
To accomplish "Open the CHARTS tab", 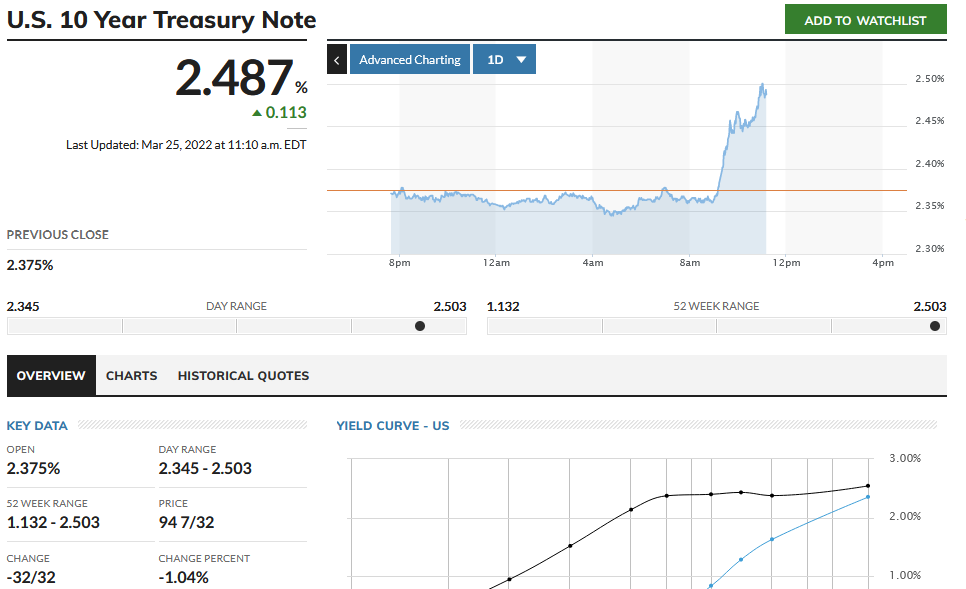I will pos(131,375).
